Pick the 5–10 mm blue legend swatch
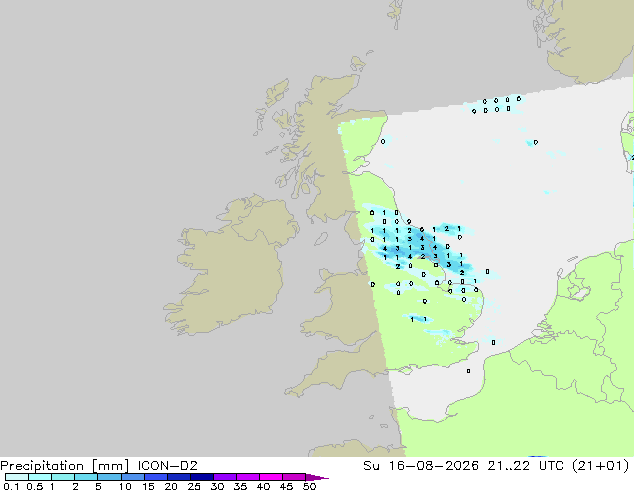The height and width of the screenshot is (490, 634). (109, 477)
